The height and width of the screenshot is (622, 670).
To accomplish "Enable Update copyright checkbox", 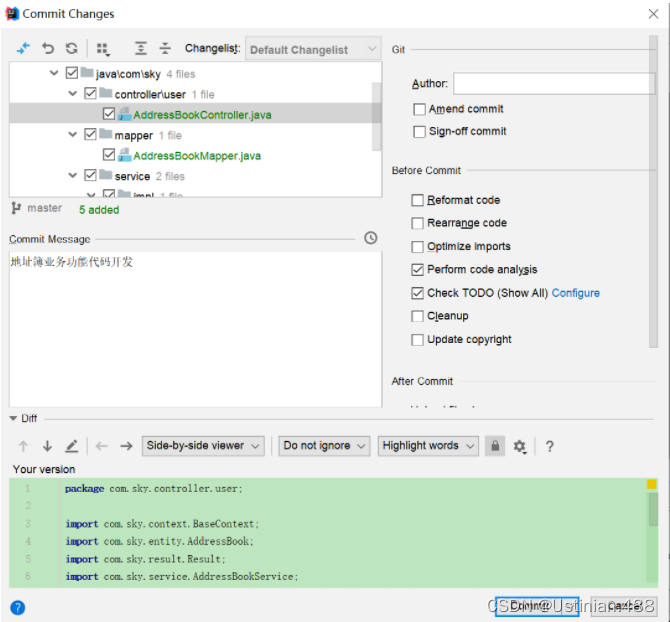I will (x=417, y=340).
